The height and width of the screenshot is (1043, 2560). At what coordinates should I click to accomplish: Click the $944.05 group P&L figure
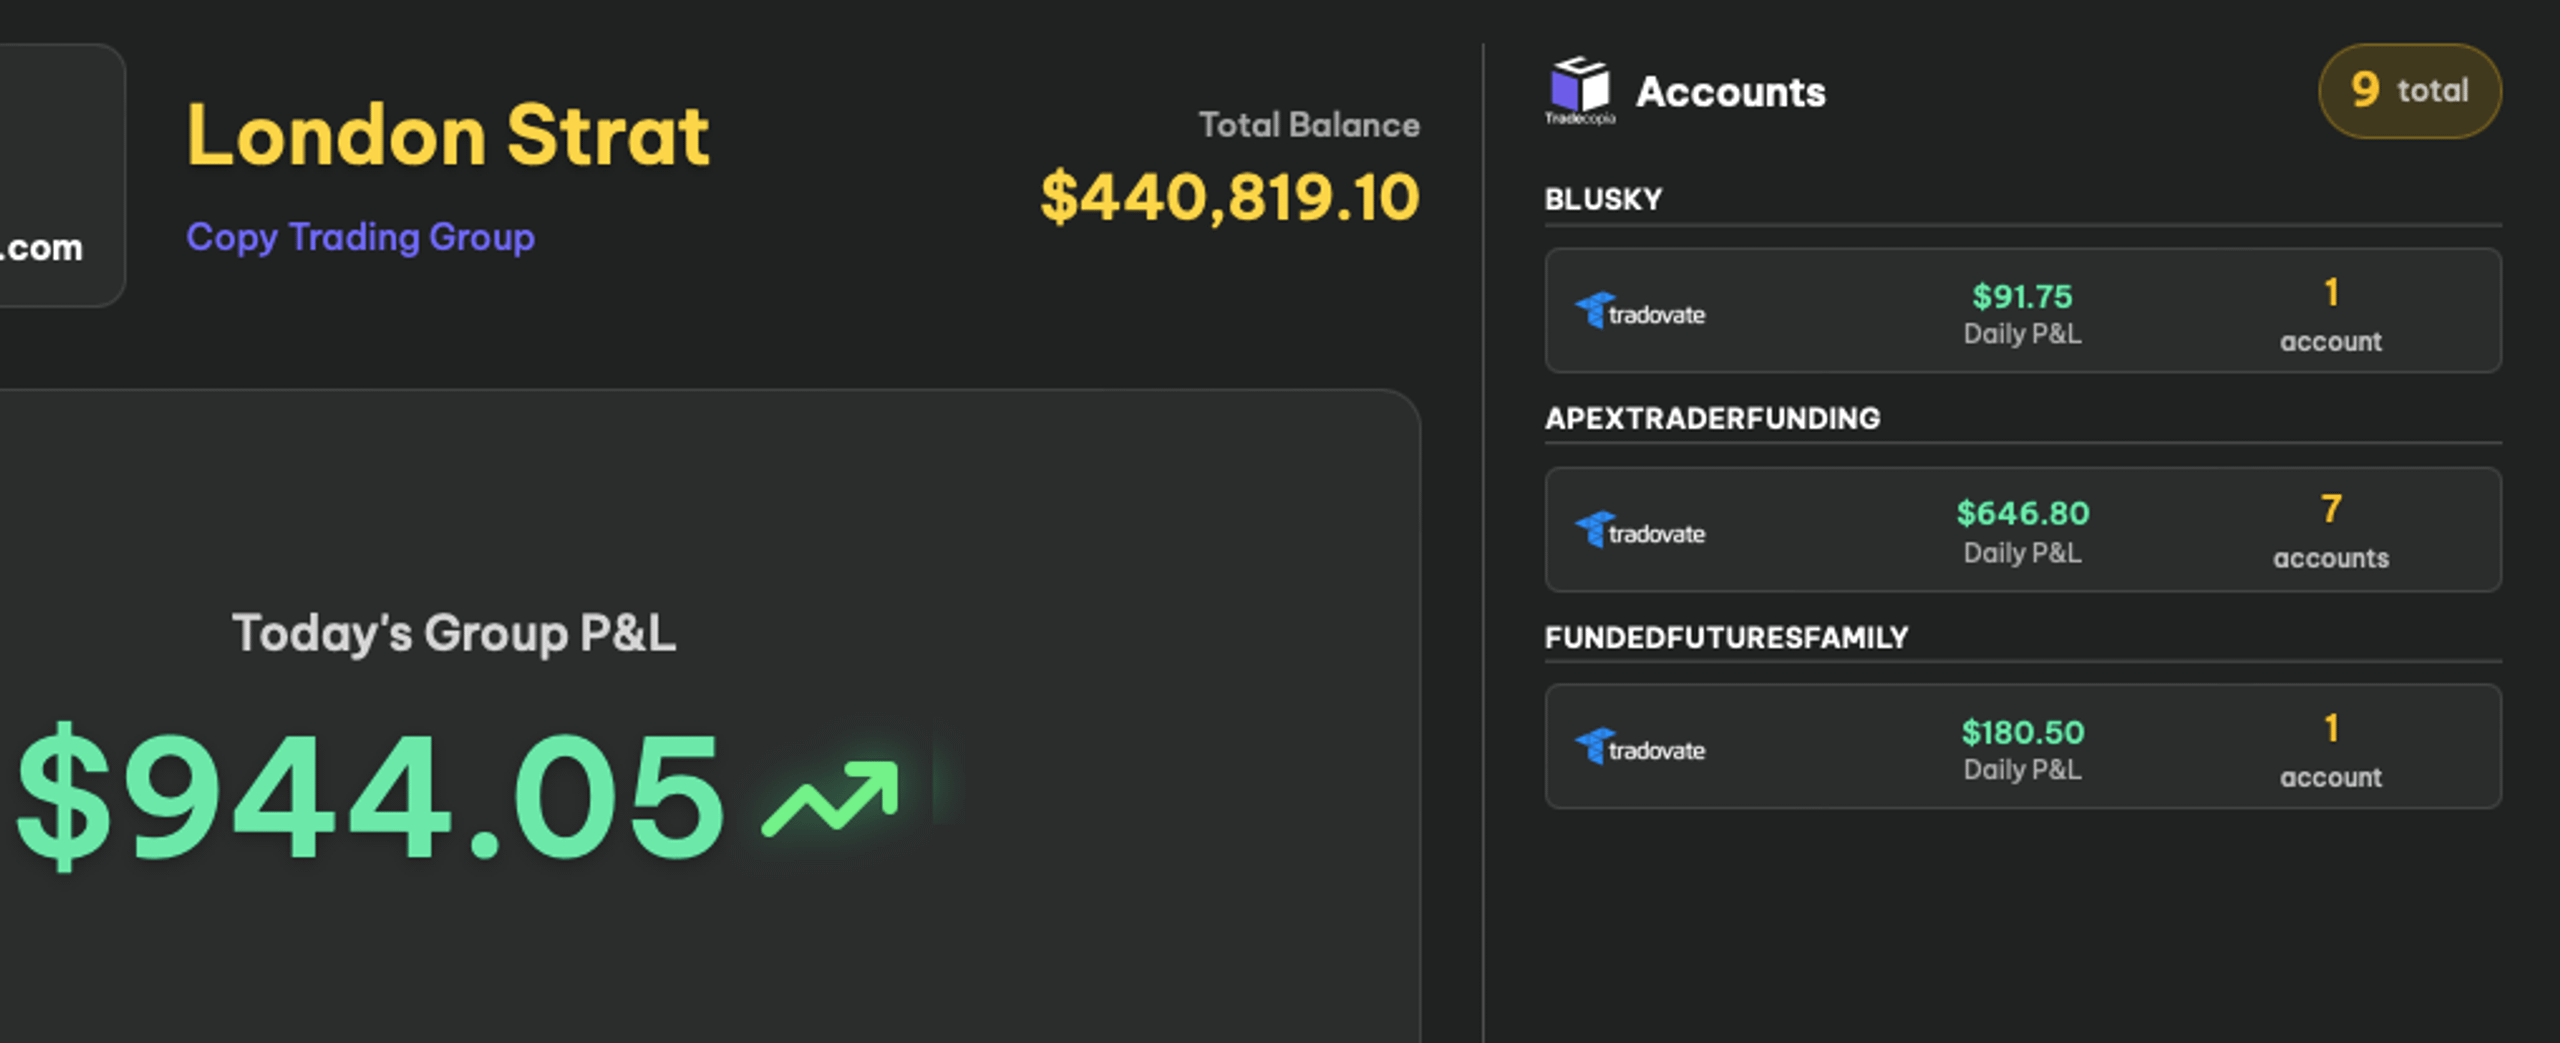pyautogui.click(x=370, y=795)
